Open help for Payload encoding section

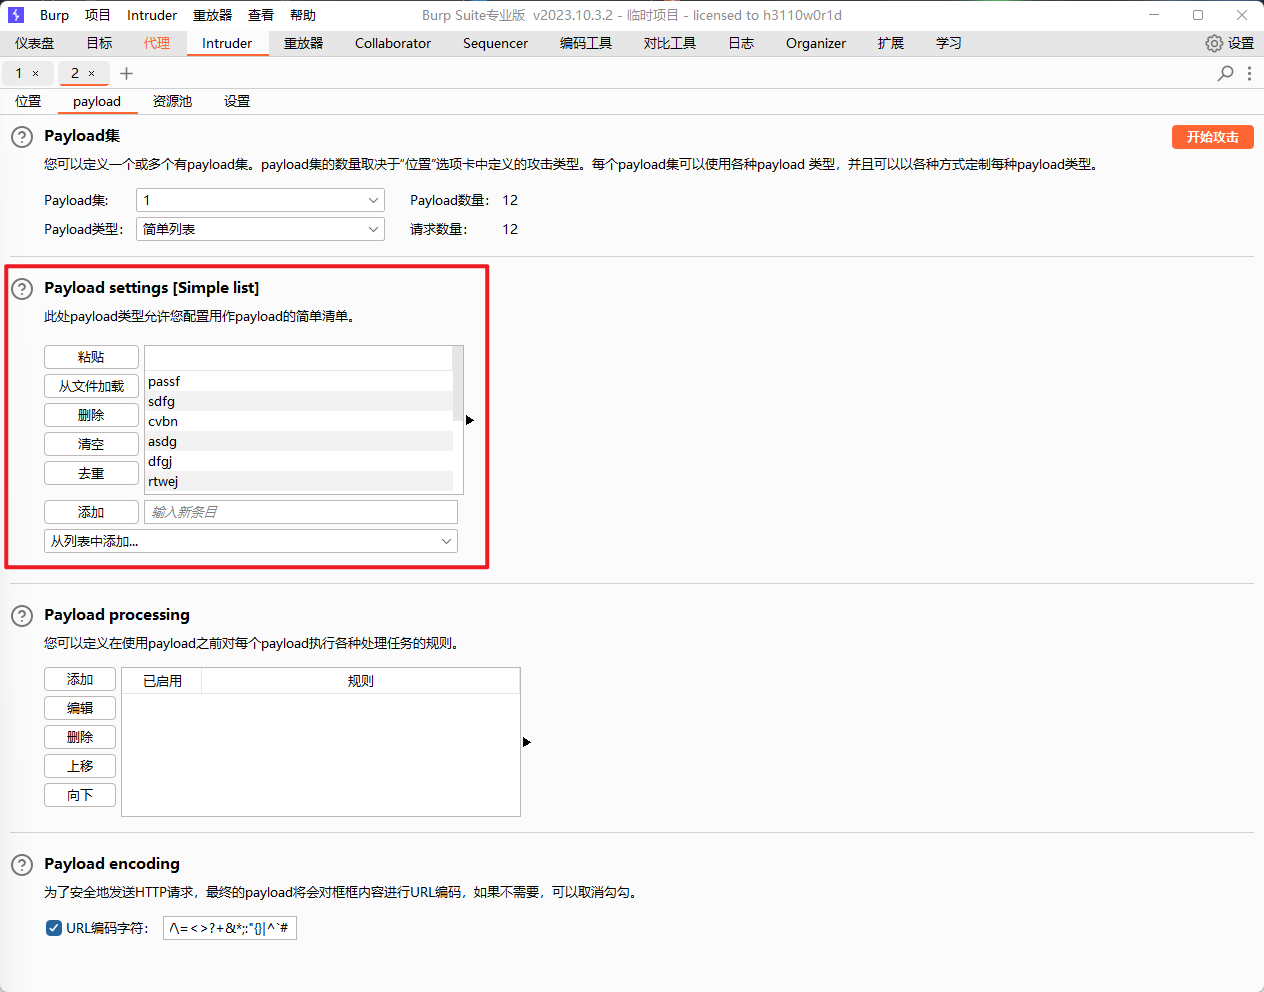point(22,865)
